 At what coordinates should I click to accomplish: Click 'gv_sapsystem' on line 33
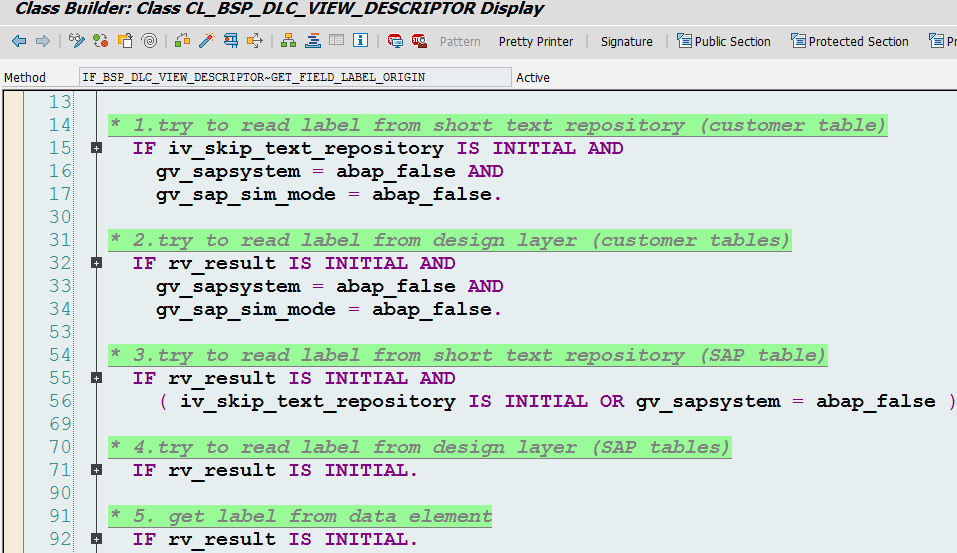pyautogui.click(x=228, y=287)
